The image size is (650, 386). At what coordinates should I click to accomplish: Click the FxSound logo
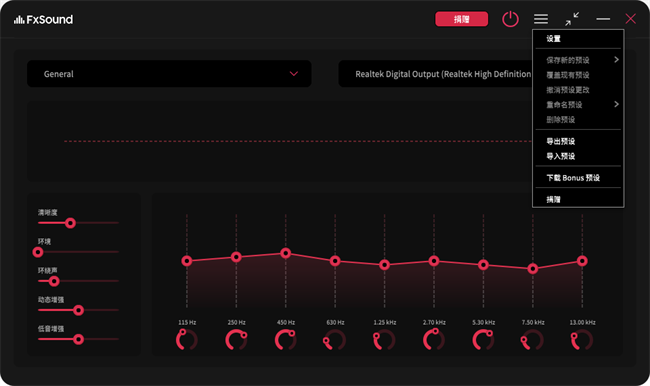pyautogui.click(x=43, y=19)
